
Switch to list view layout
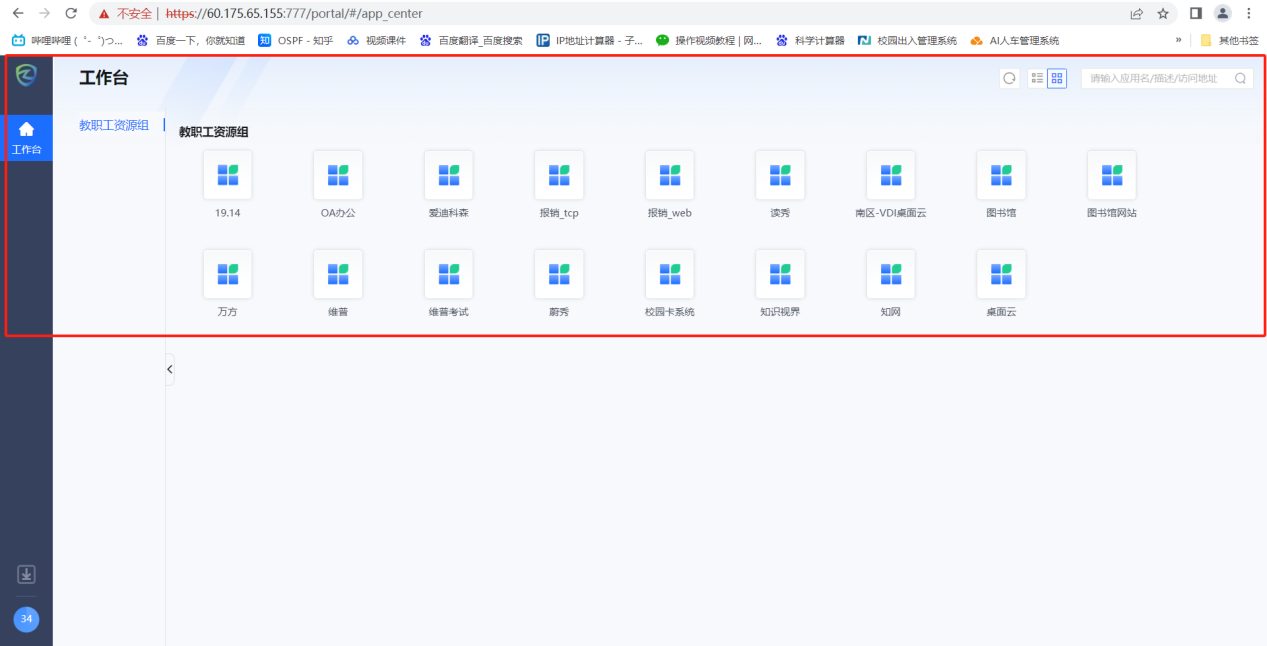point(1037,79)
